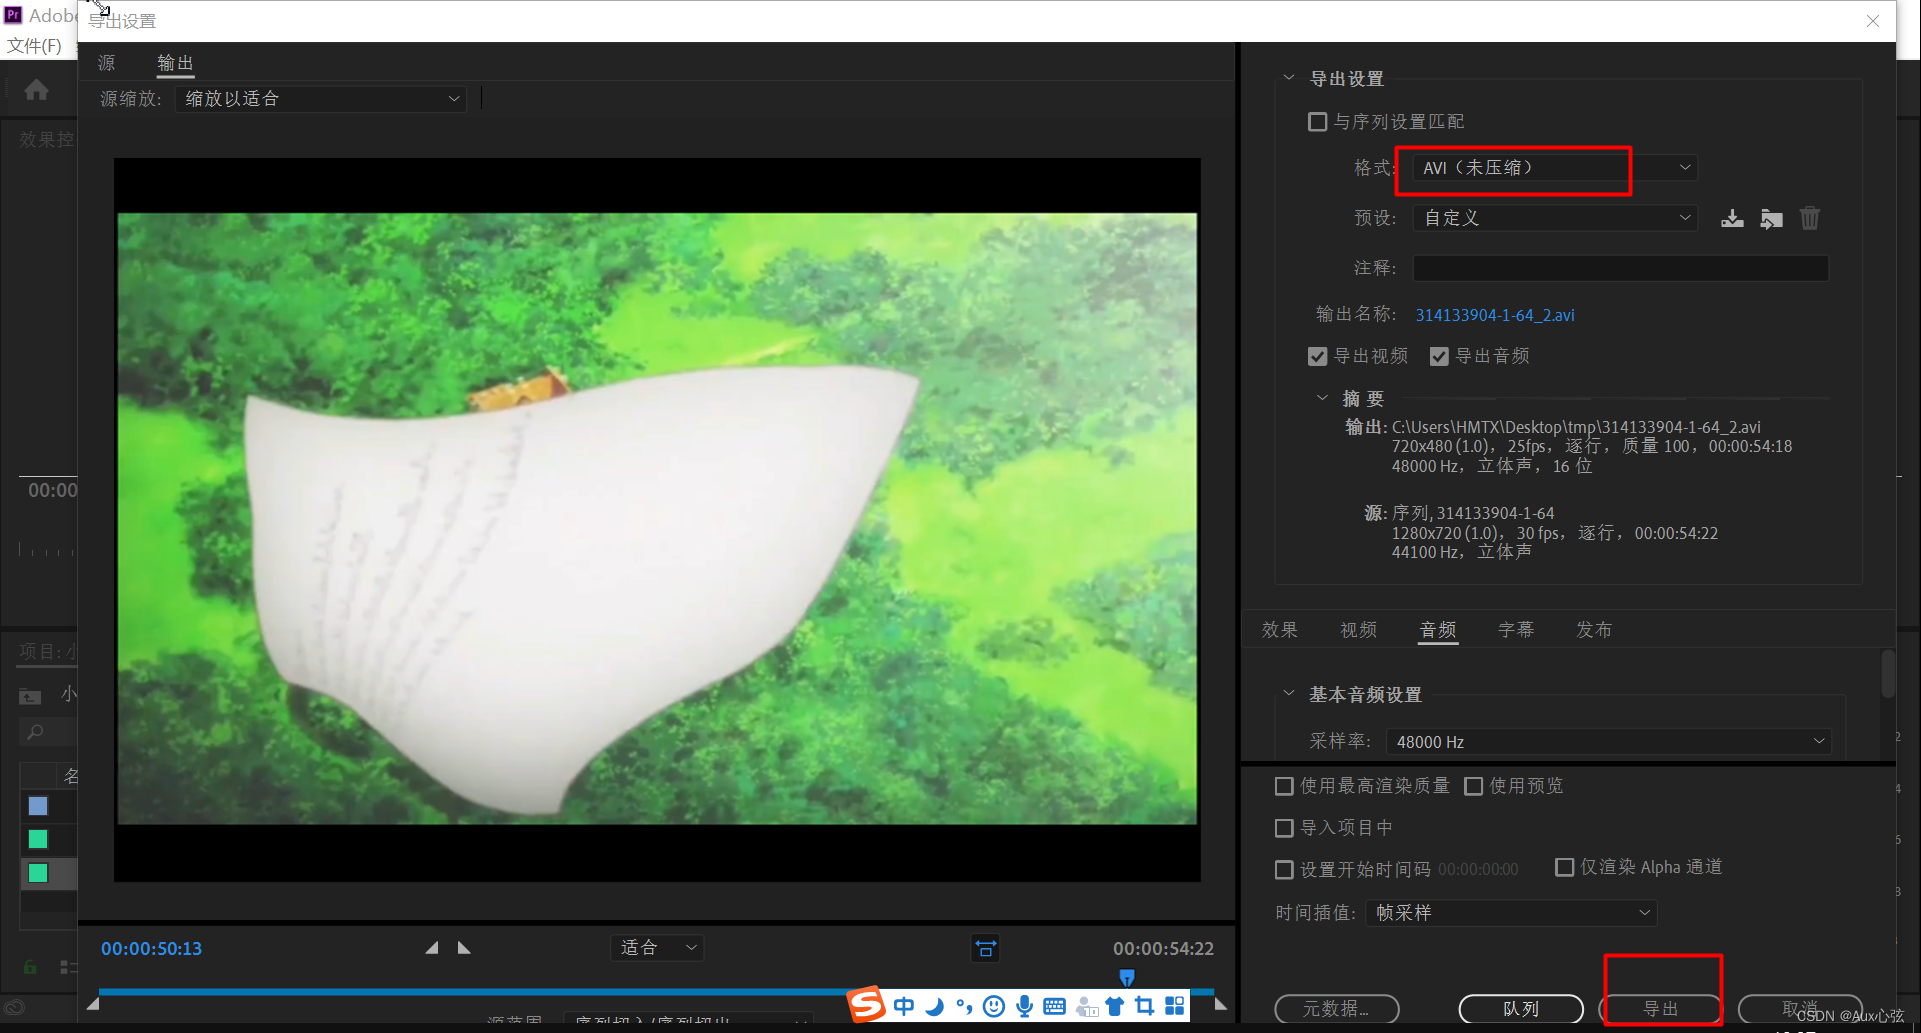Click the Set In Point triangle marker
Viewport: 1921px width, 1033px height.
(x=432, y=948)
